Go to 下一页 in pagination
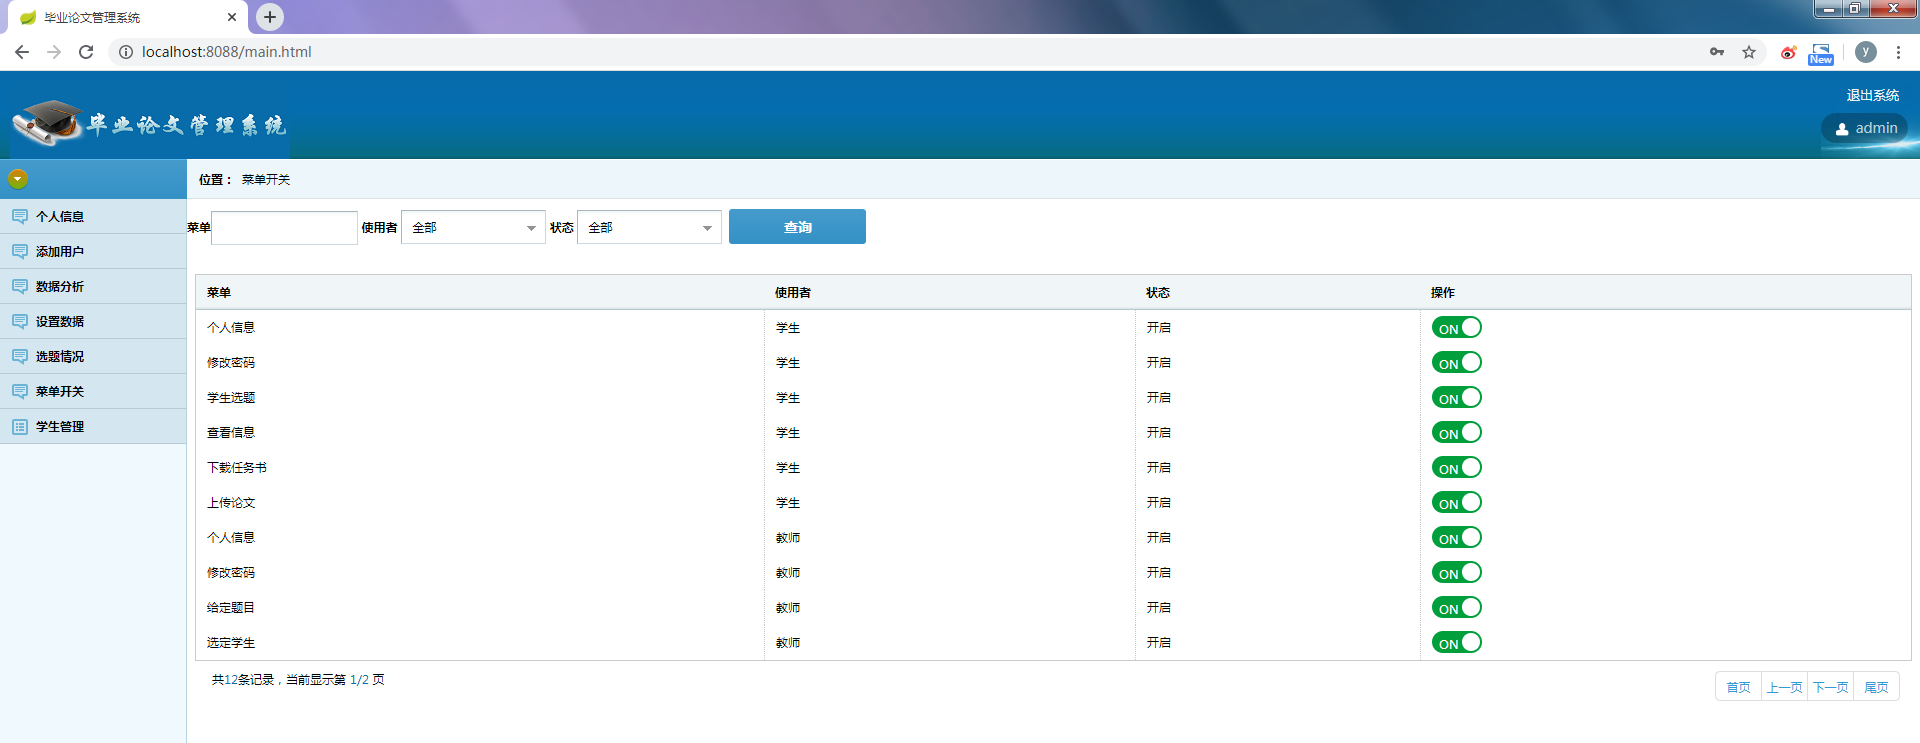This screenshot has height=743, width=1920. [x=1830, y=687]
